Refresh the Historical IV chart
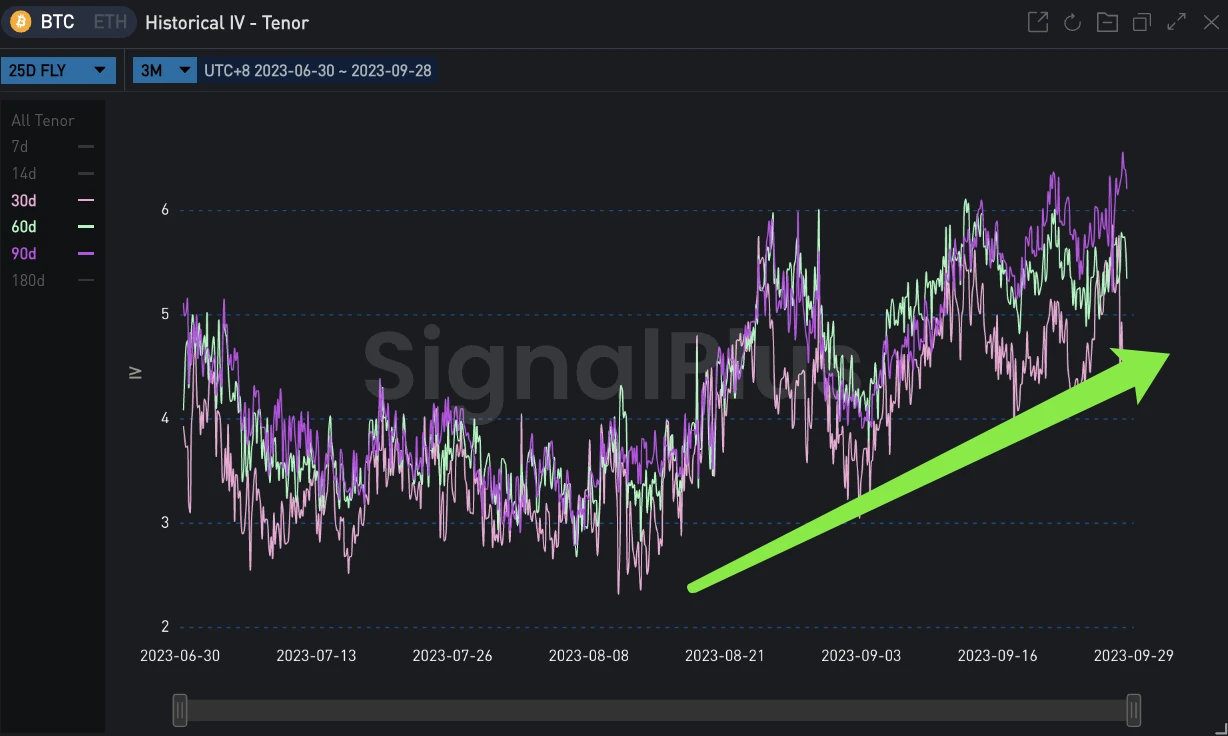The height and width of the screenshot is (736, 1228). (x=1072, y=22)
